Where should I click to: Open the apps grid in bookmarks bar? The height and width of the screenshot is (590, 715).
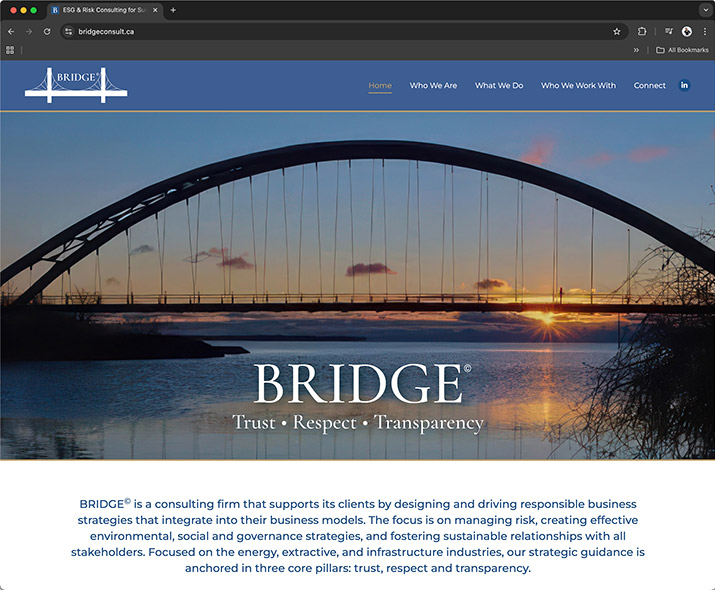tap(10, 50)
